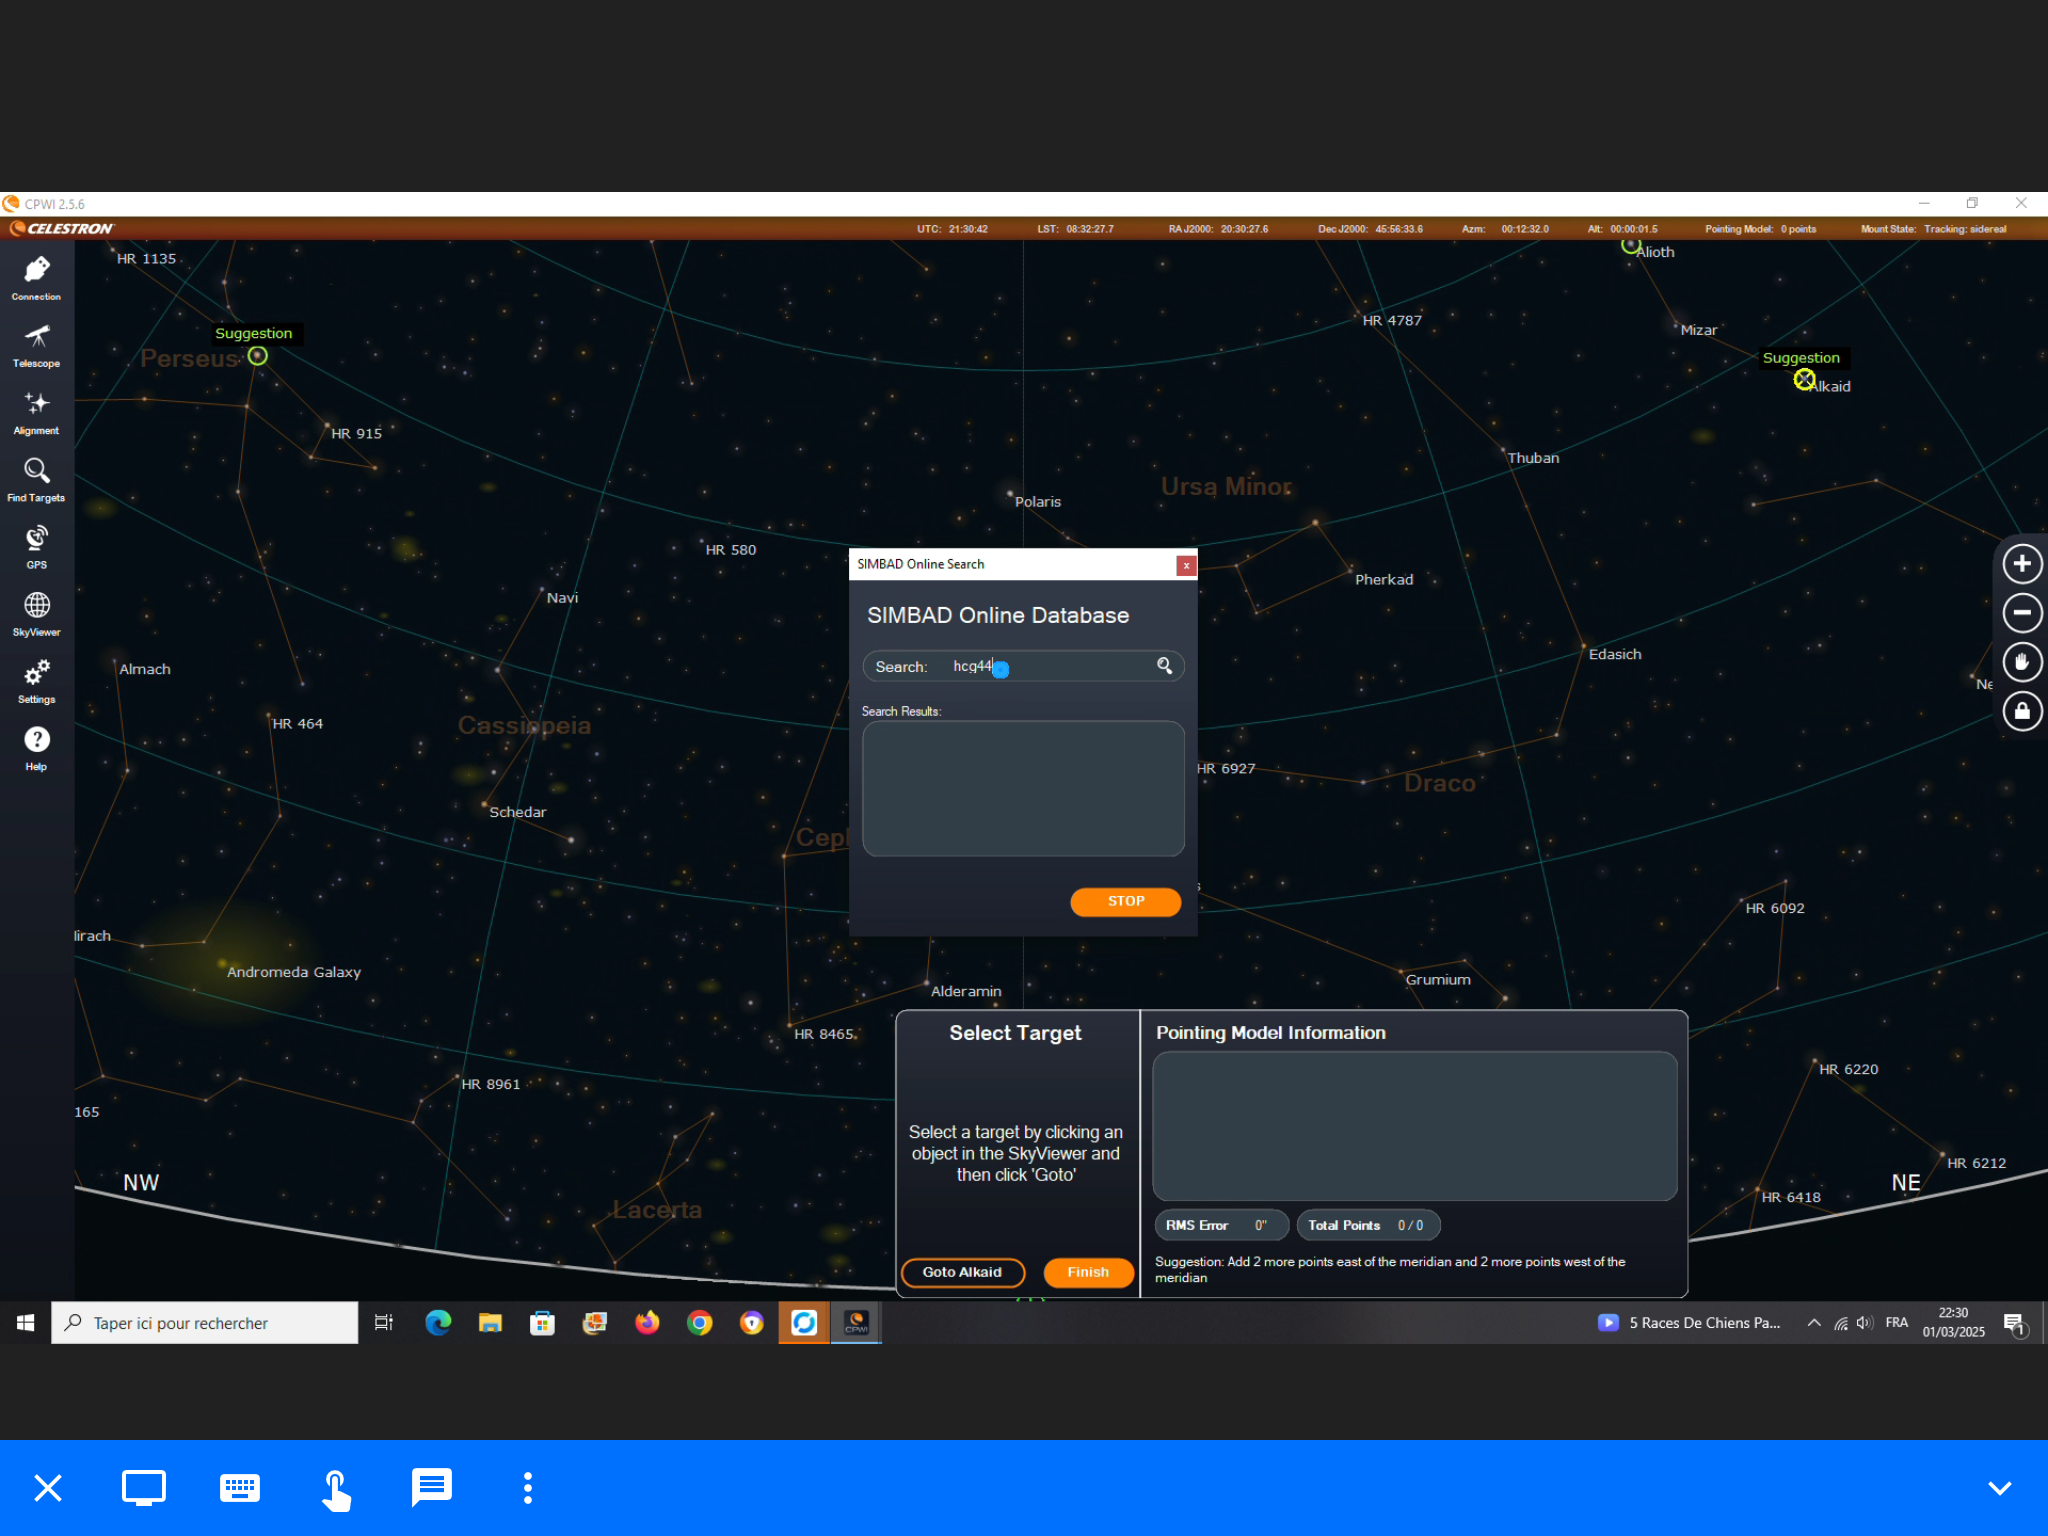Click the Pointing Model Information list area
Screen dimensions: 2048x1536
click(x=1414, y=1125)
